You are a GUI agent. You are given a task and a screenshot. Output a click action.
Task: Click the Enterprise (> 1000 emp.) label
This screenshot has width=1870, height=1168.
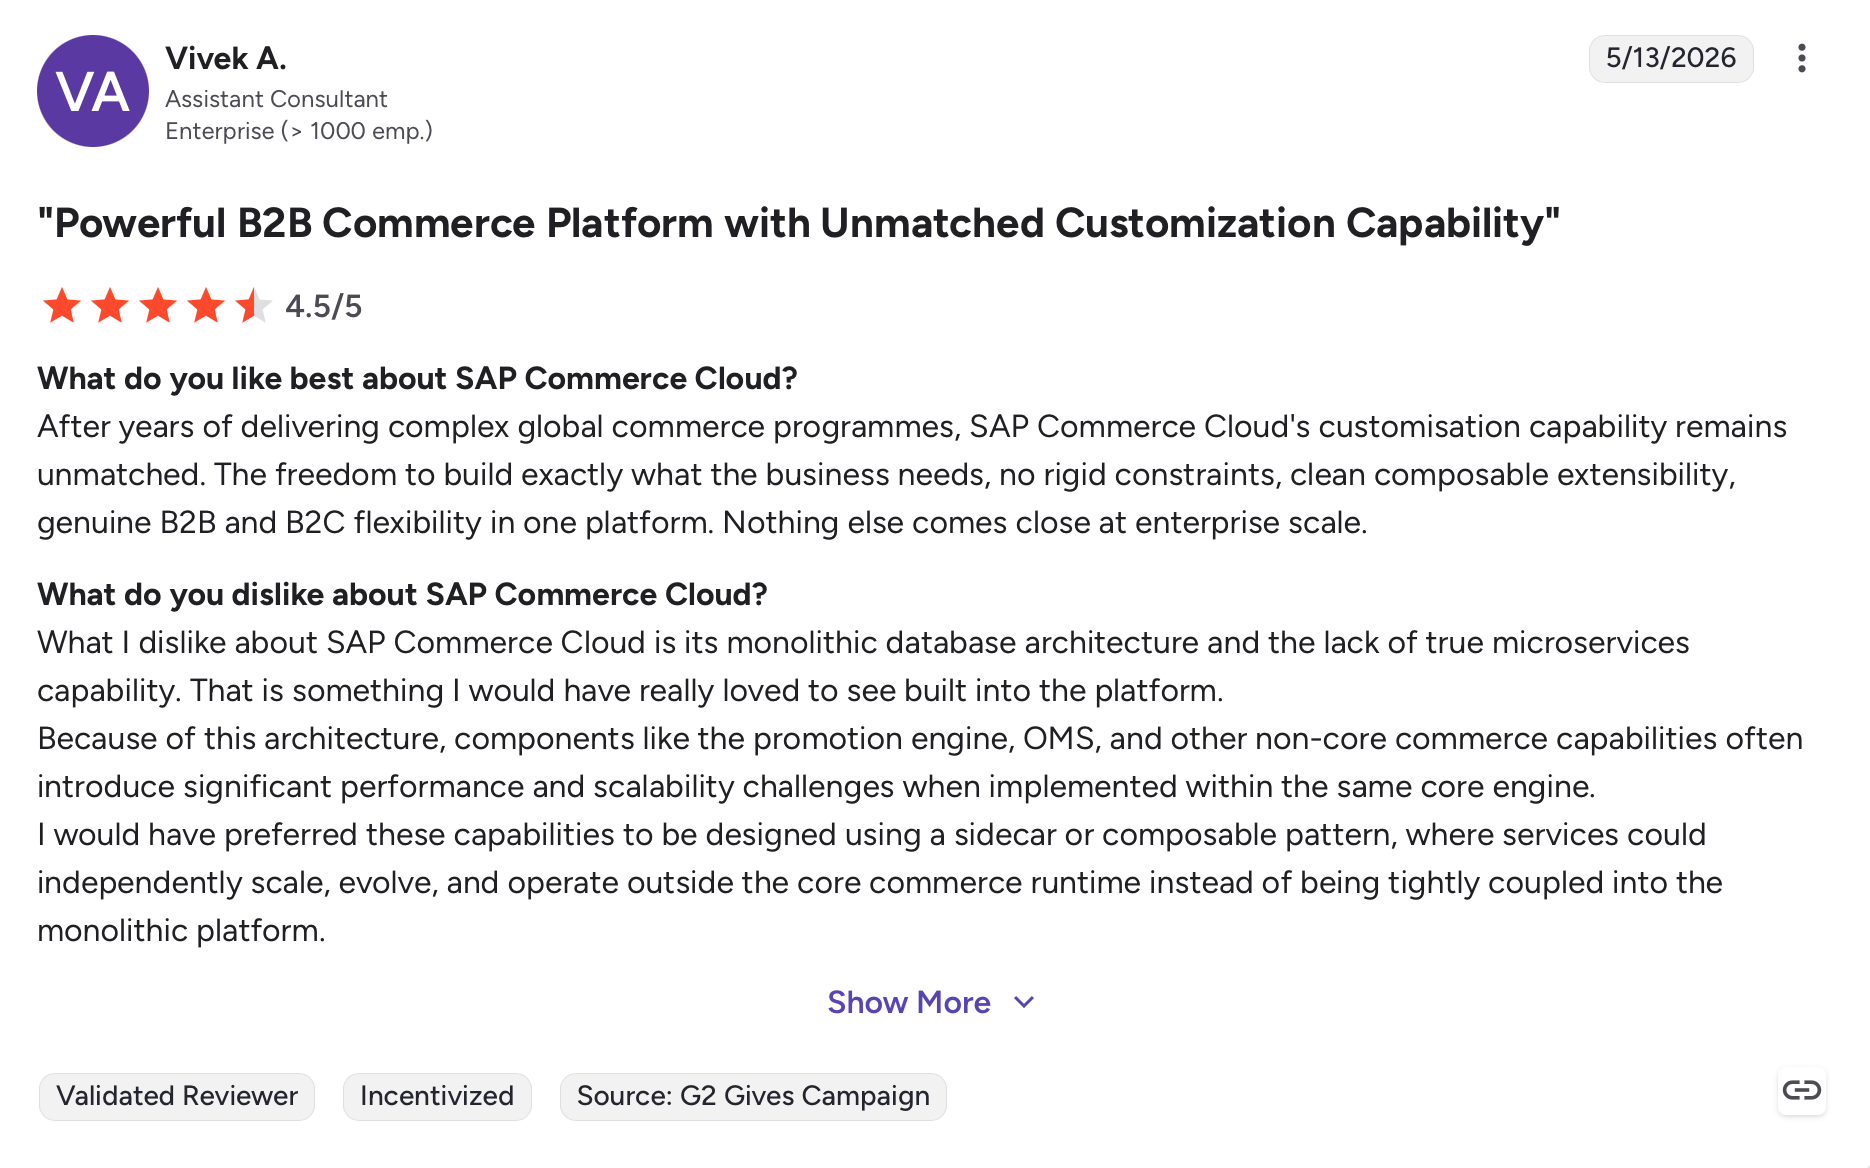point(299,131)
